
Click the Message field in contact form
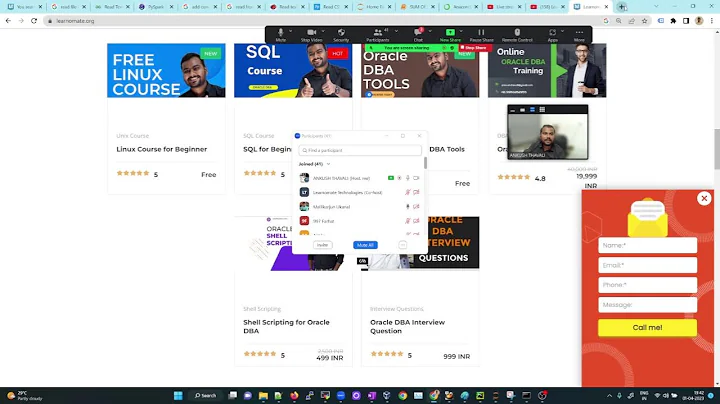647,305
